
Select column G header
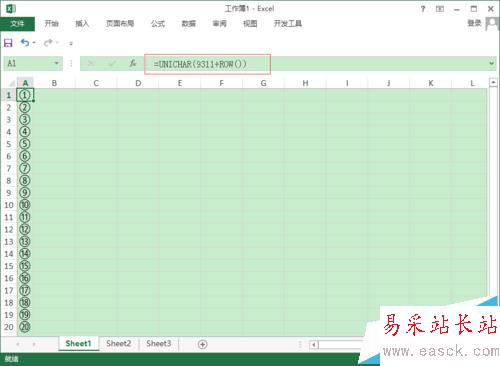pyautogui.click(x=263, y=83)
